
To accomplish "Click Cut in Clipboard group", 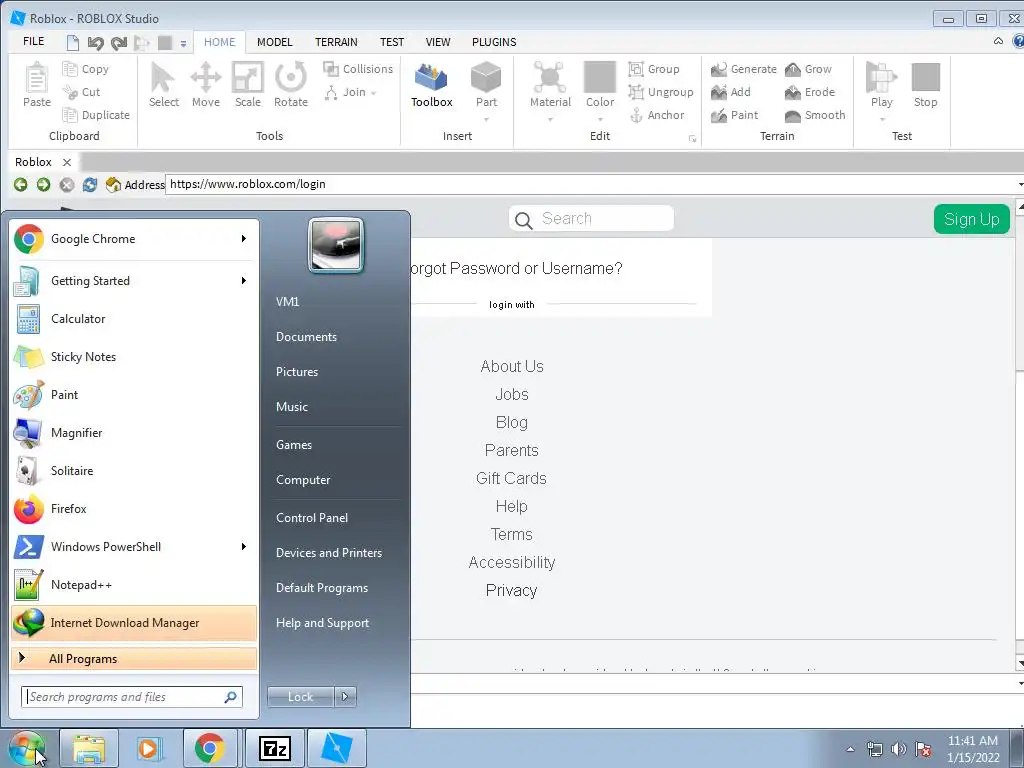I will click(82, 92).
